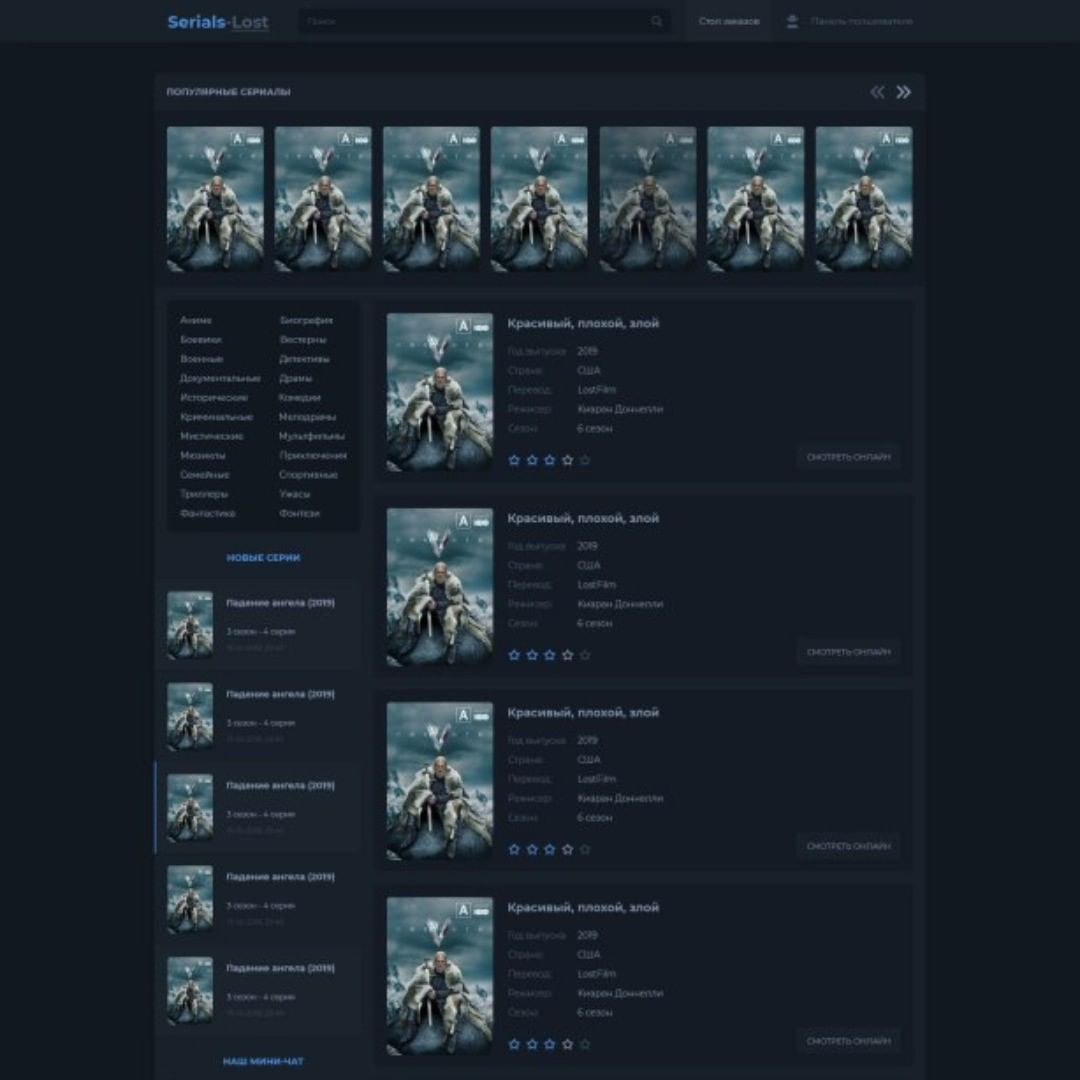The height and width of the screenshot is (1080, 1080).
Task: Click the Serials-Lost site logo
Action: coord(218,22)
